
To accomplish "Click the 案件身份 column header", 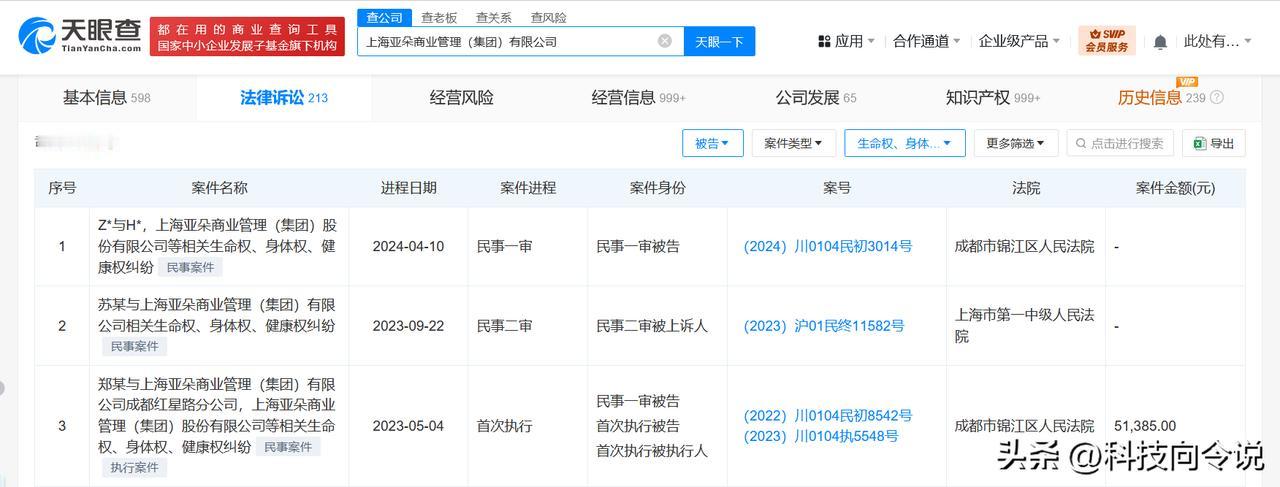I will pos(657,188).
